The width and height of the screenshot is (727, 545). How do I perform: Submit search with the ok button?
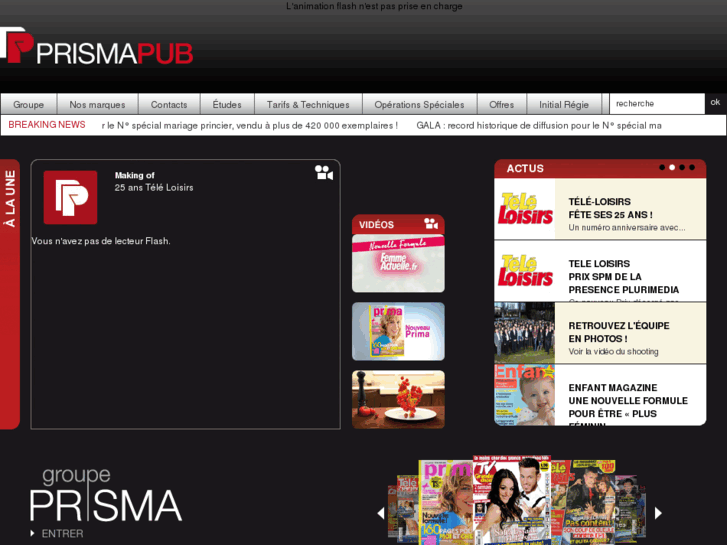coord(715,103)
